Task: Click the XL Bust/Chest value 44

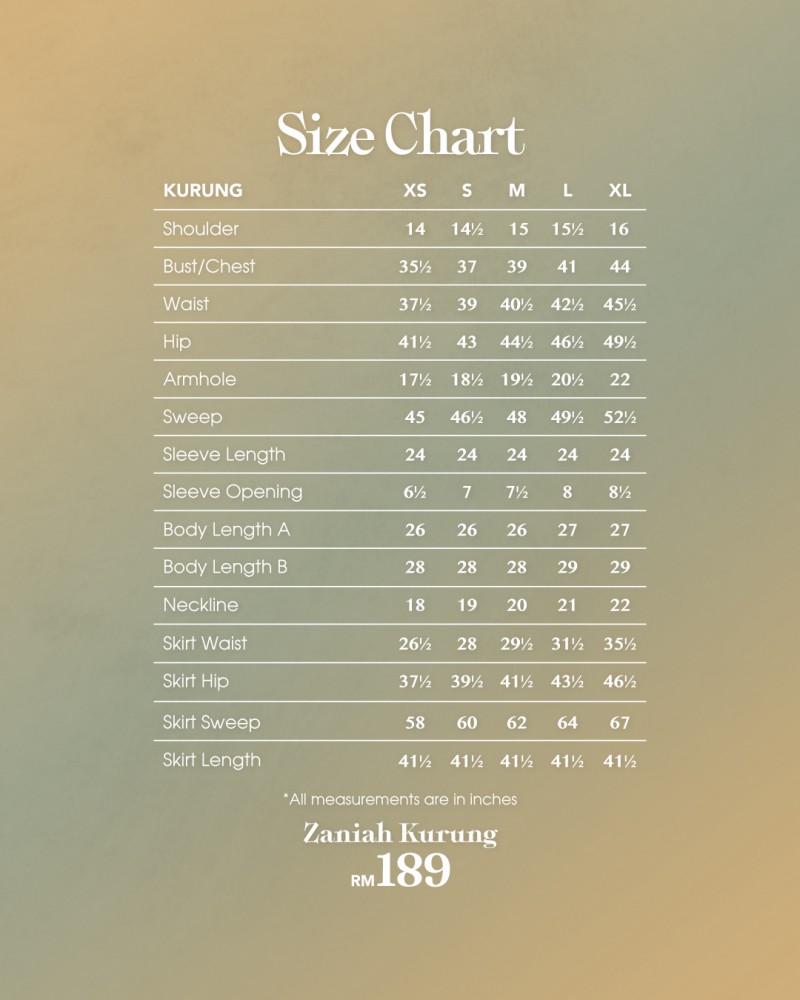Action: click(x=619, y=267)
